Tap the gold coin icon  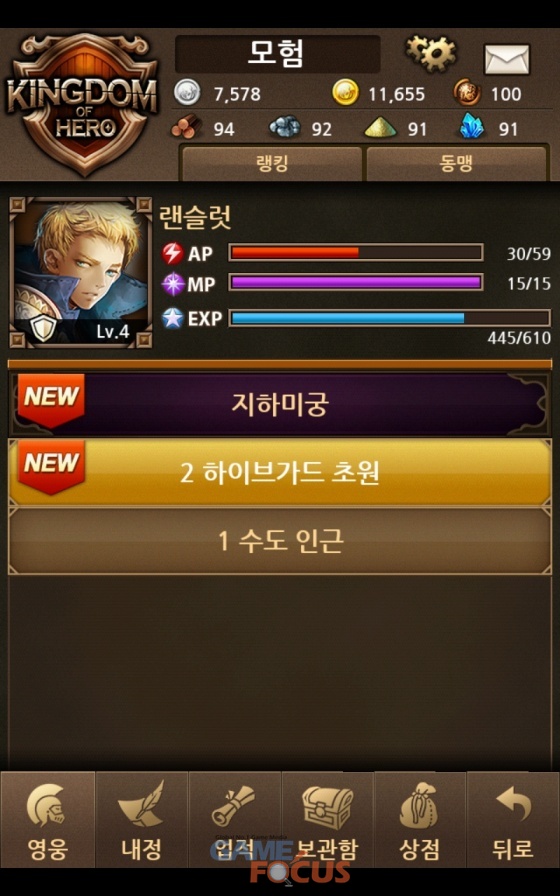coord(345,93)
